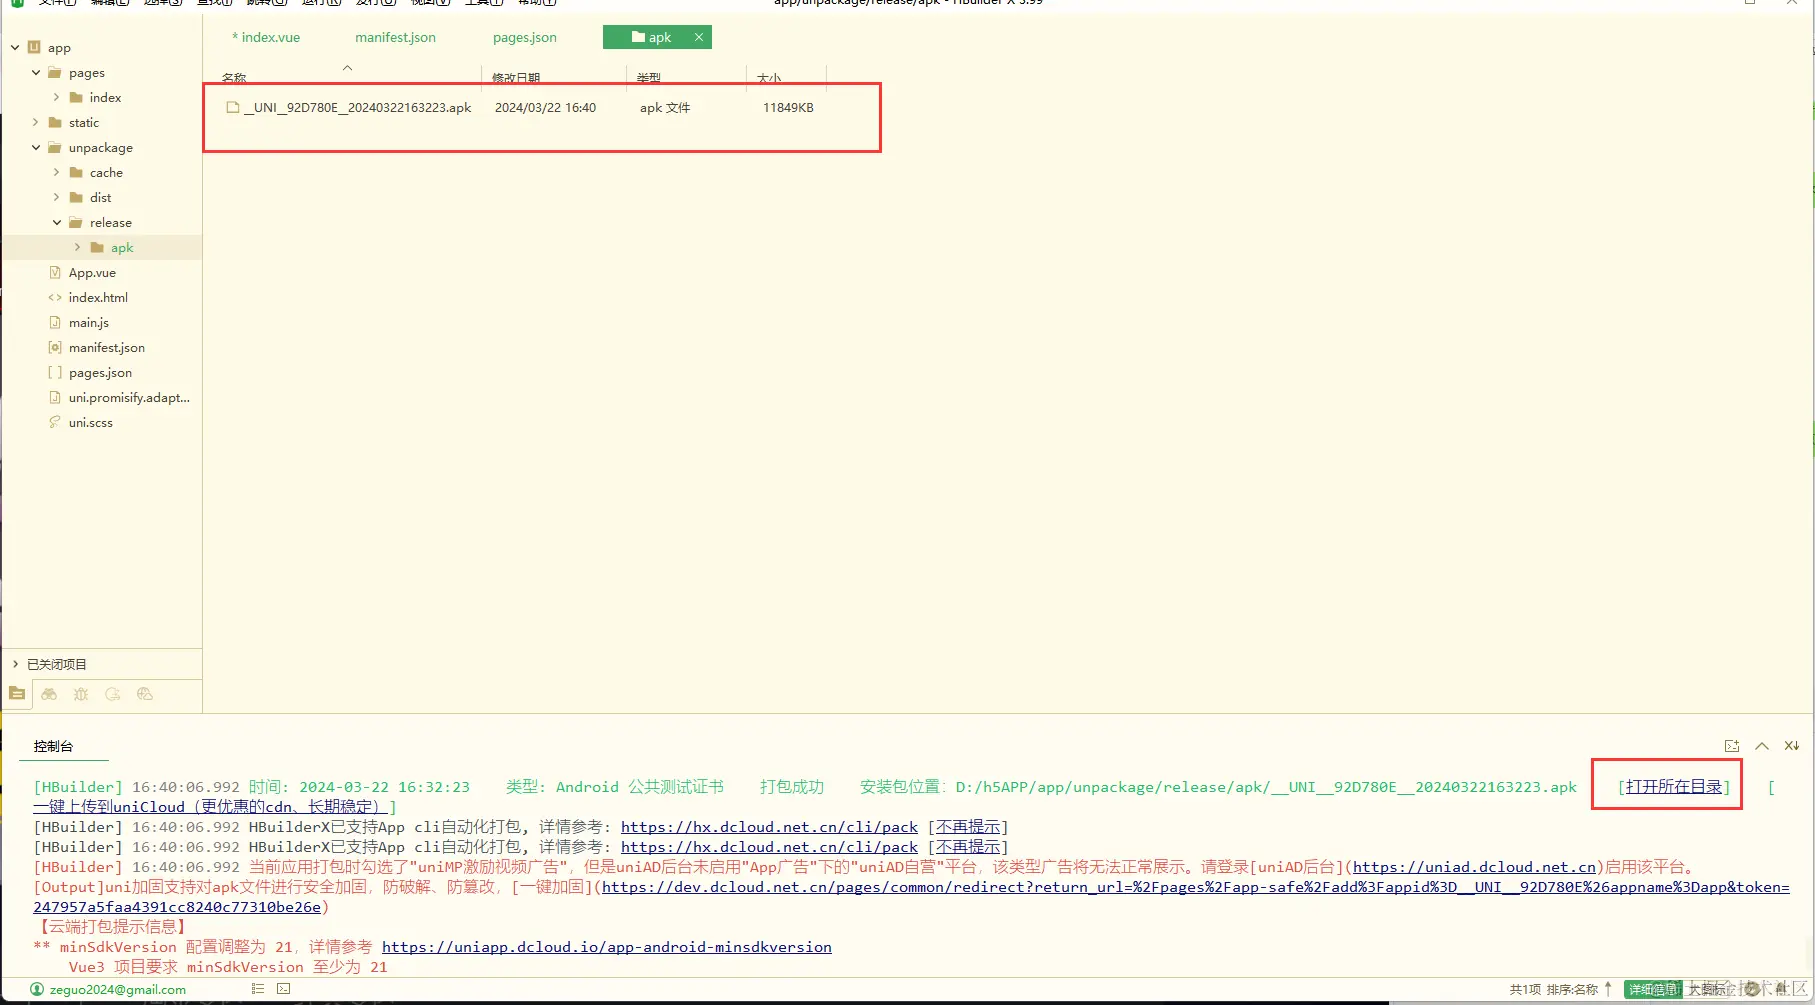Expand the static folder
Screen dimensions: 1815x1005
click(36, 122)
